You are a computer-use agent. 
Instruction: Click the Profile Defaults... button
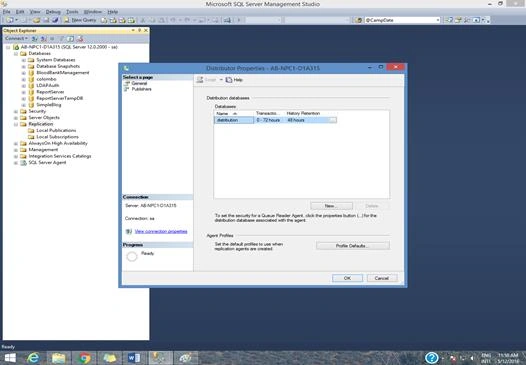pyautogui.click(x=353, y=246)
